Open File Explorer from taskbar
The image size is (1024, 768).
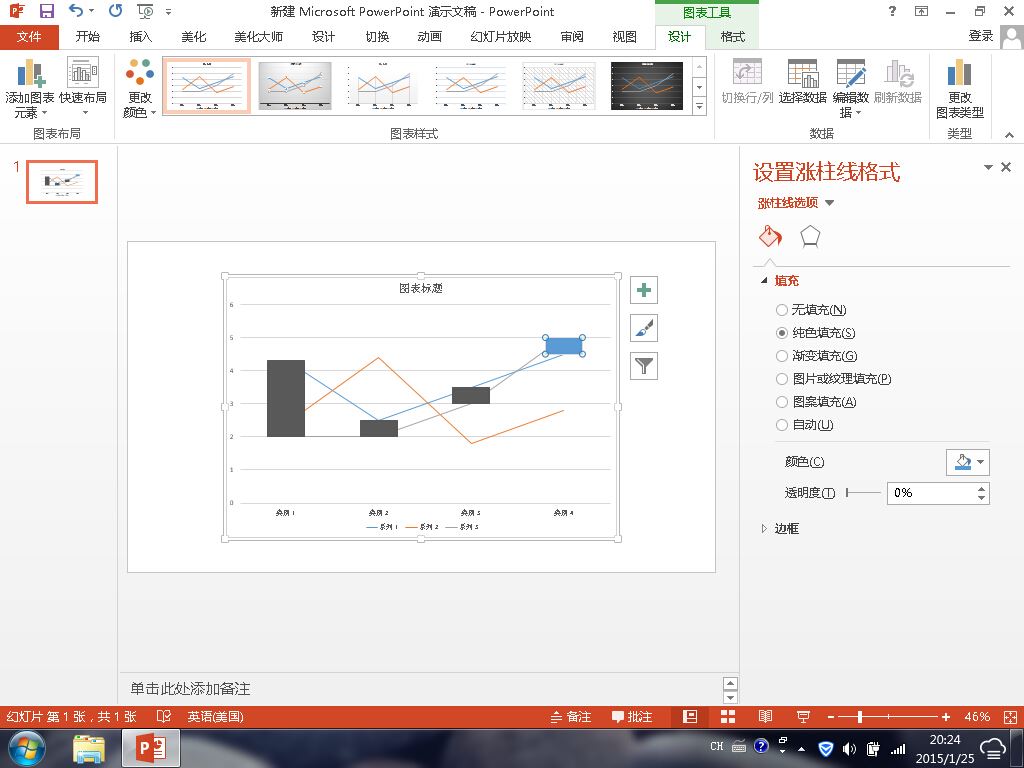click(89, 749)
